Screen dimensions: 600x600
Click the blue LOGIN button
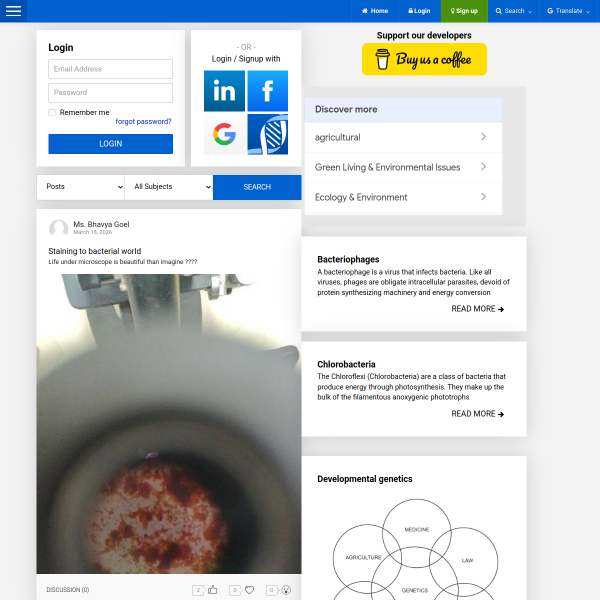[110, 144]
